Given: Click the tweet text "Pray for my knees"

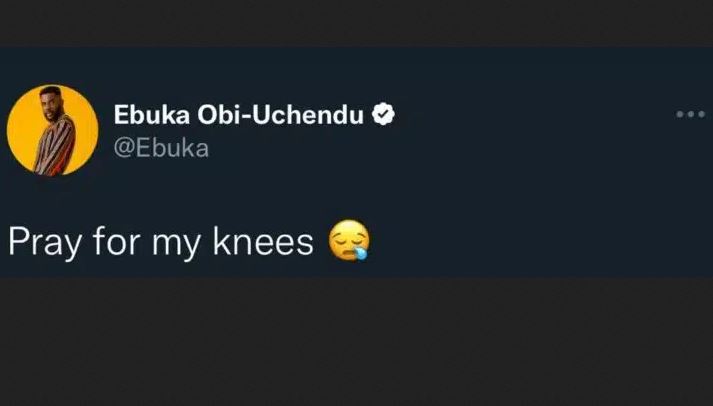Looking at the screenshot, I should click(160, 241).
